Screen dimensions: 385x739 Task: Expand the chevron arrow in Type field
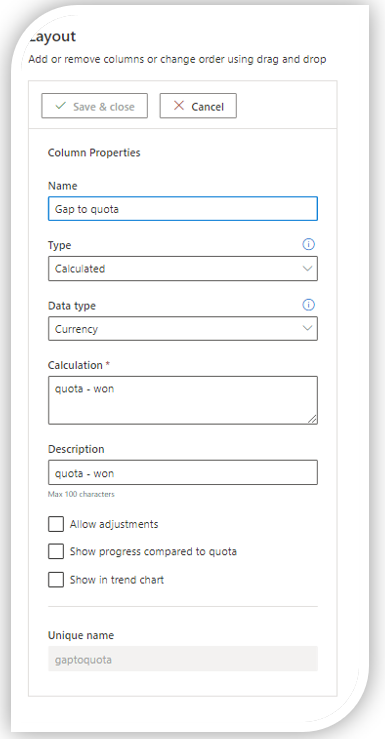[307, 269]
